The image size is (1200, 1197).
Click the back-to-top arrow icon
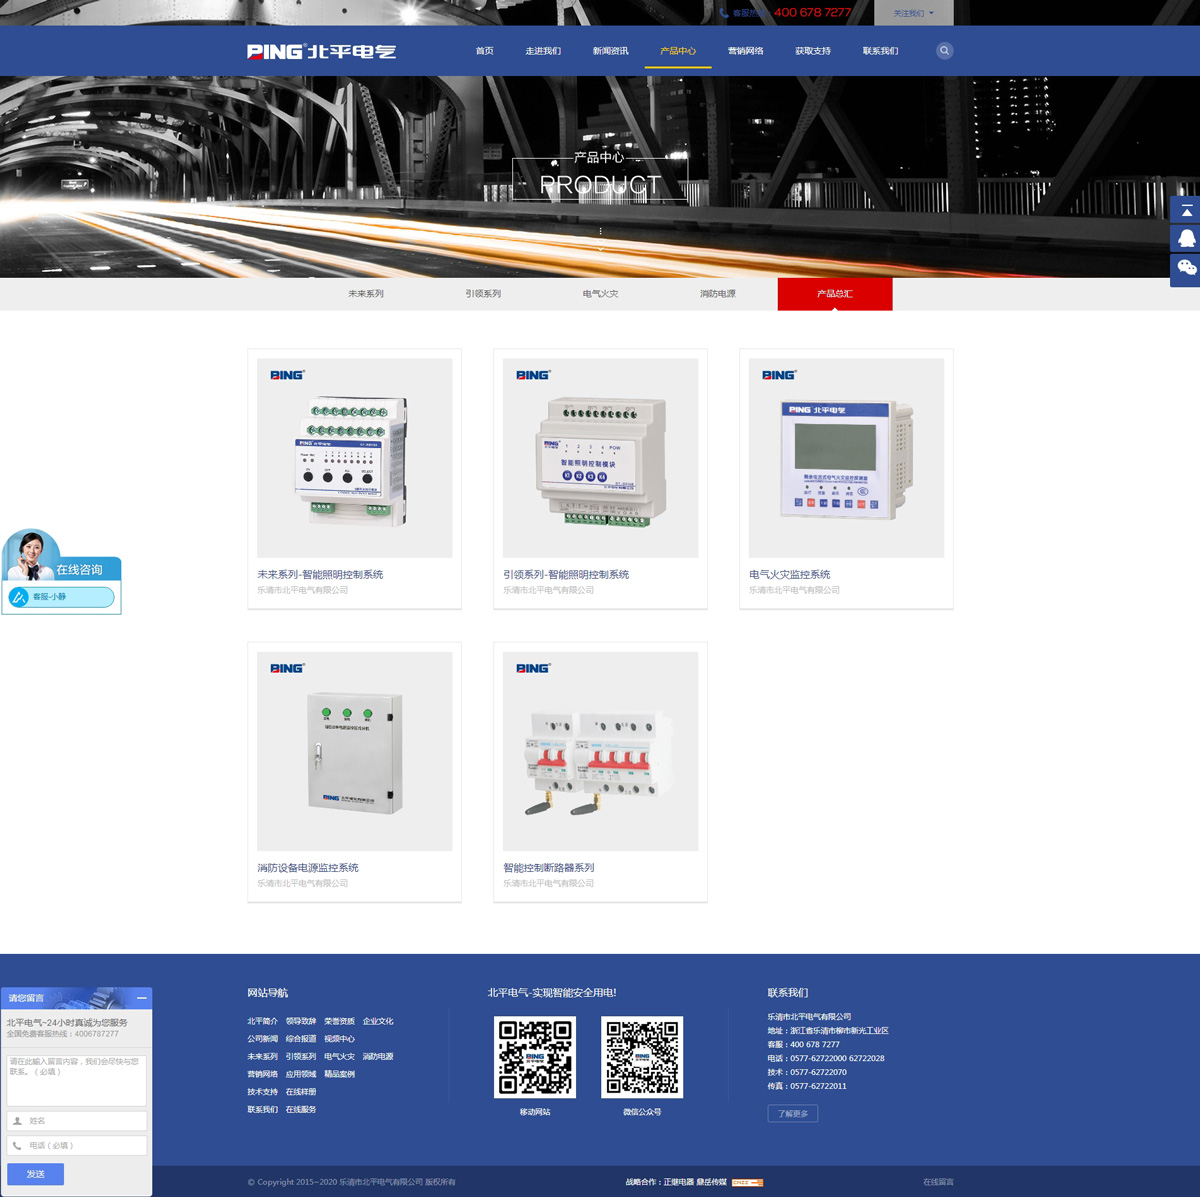coord(1186,210)
